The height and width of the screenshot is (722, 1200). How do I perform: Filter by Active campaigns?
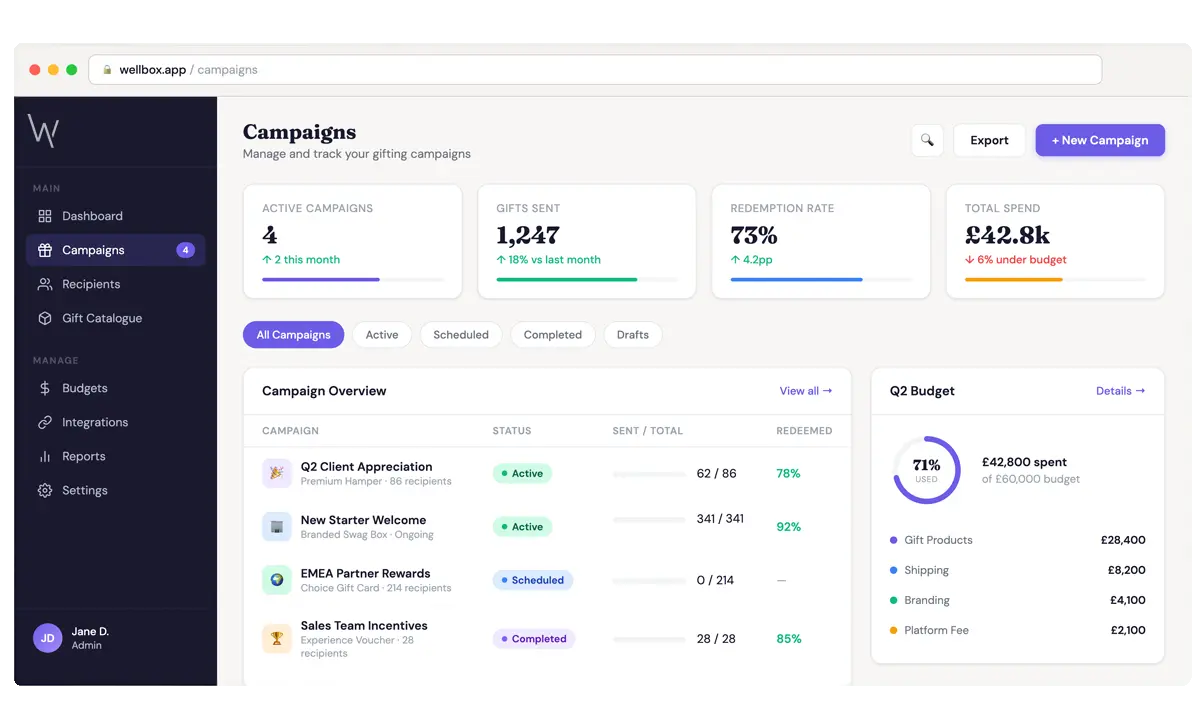382,334
